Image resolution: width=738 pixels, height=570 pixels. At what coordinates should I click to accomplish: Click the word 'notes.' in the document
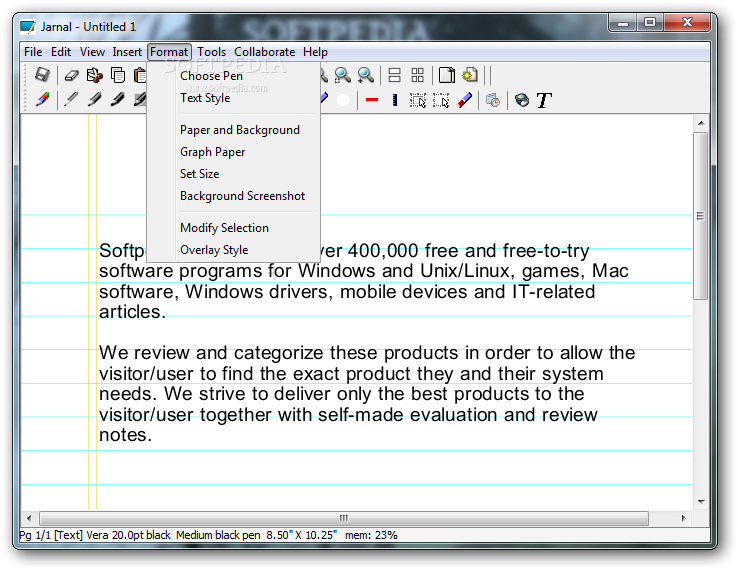126,435
